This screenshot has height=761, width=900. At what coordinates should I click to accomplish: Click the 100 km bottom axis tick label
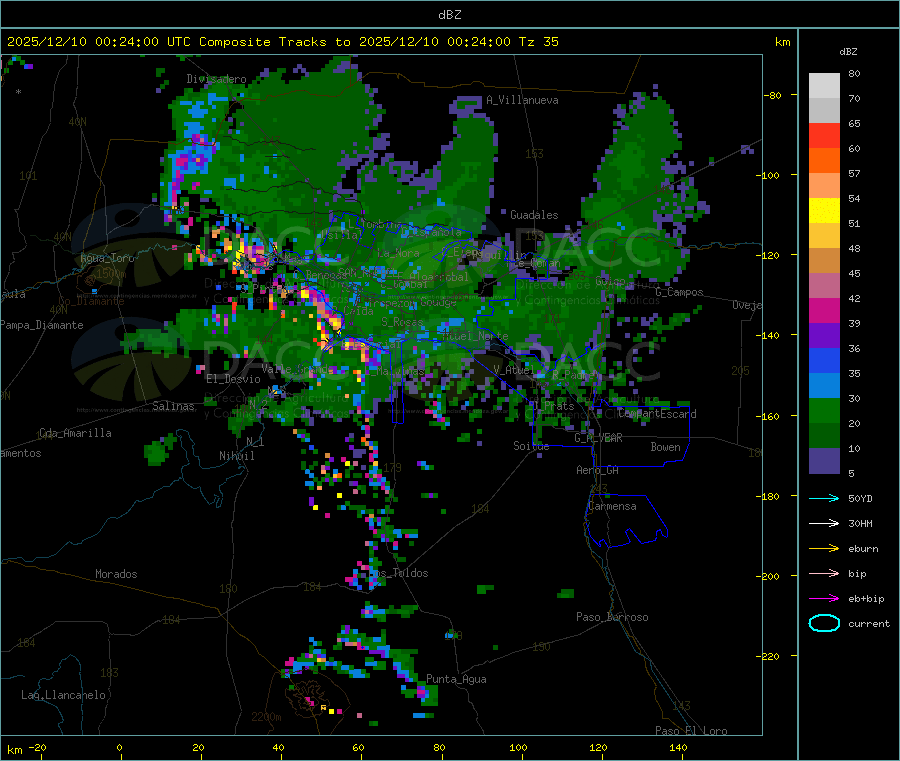pos(518,747)
